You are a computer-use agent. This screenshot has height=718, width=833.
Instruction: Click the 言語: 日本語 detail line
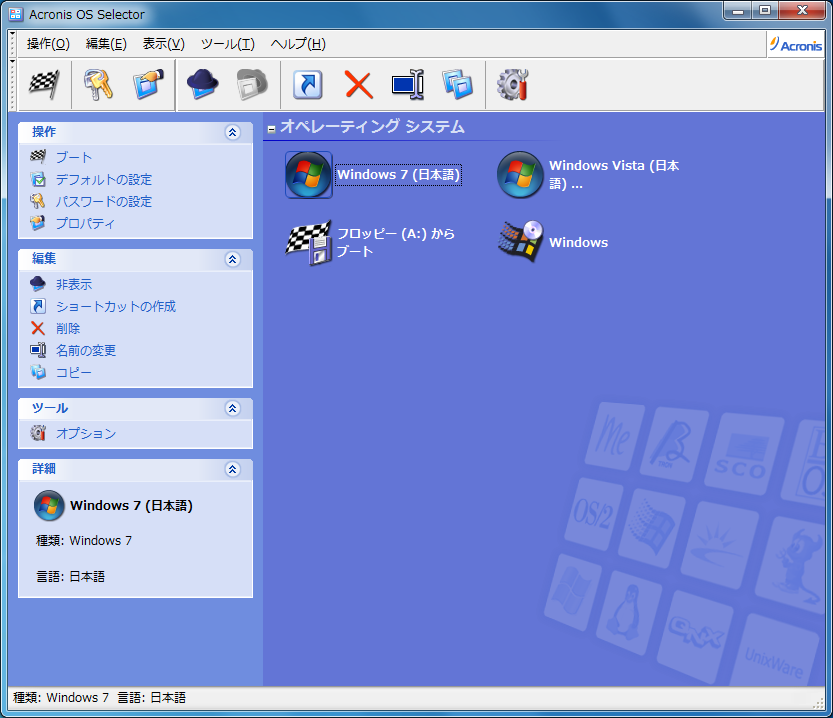(x=70, y=577)
